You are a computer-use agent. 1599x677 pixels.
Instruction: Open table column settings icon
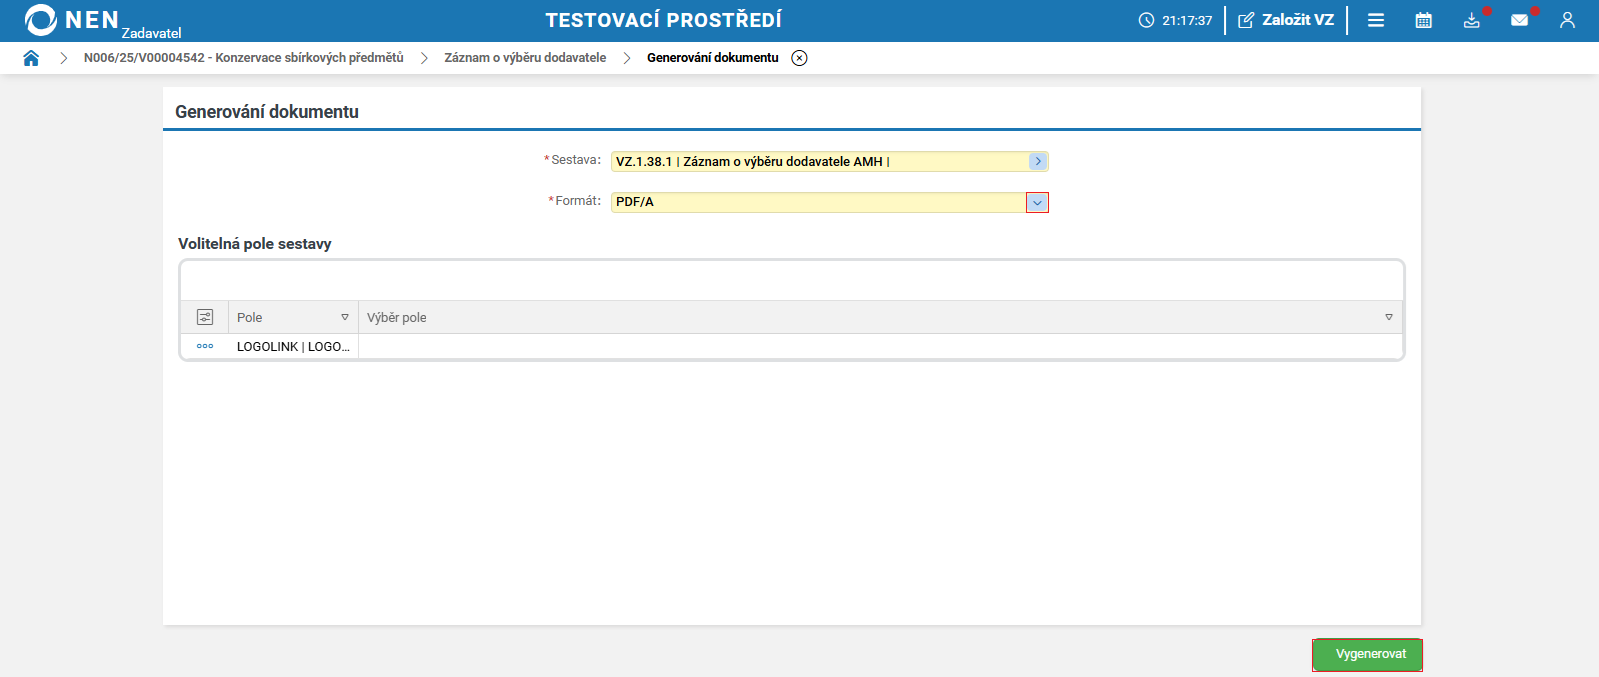[205, 317]
